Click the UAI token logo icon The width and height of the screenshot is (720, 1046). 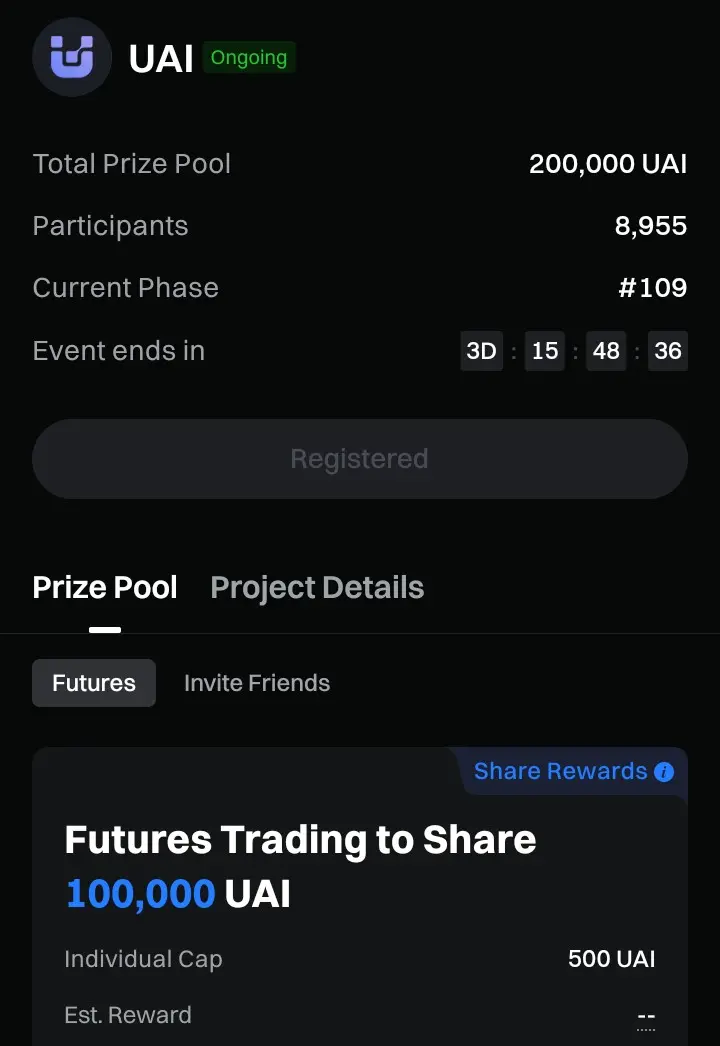[x=71, y=58]
